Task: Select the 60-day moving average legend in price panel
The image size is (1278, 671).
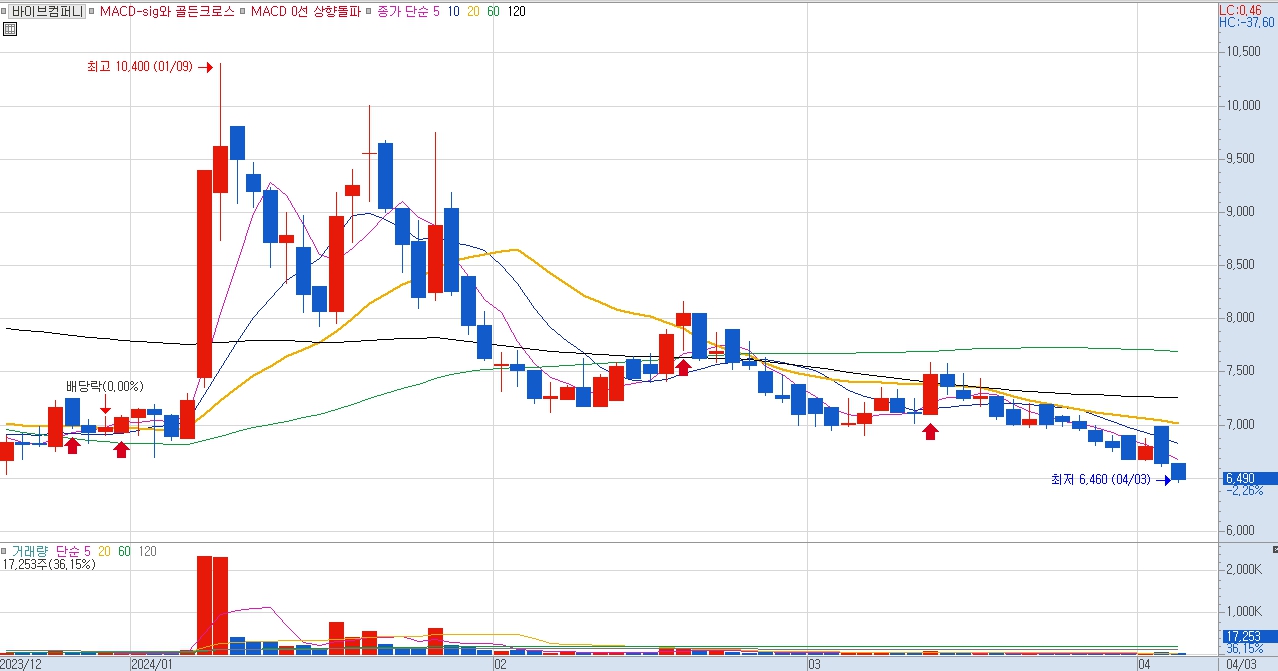Action: point(494,11)
